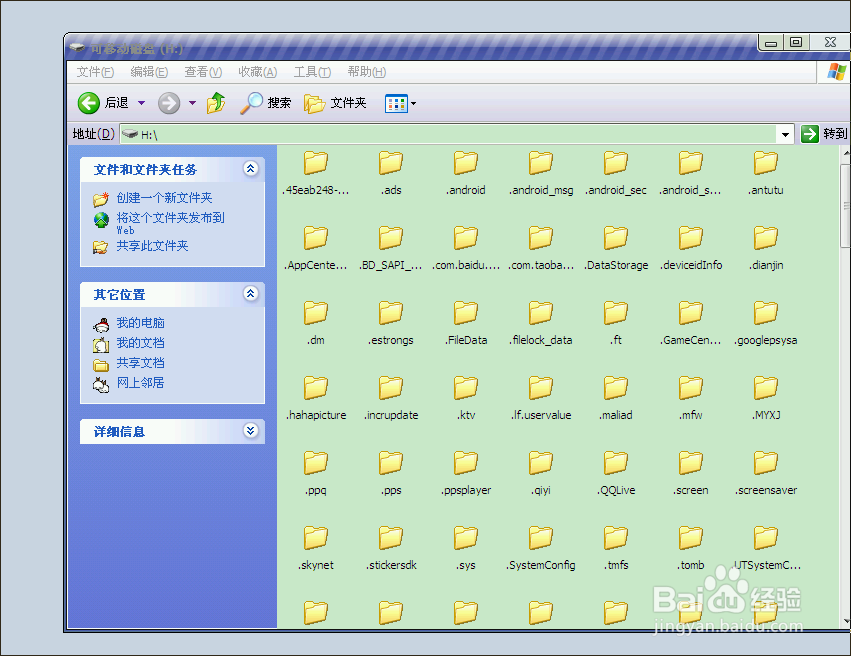This screenshot has width=851, height=656.
Task: Click 将这个文件夹发布到 Web link
Action: click(x=170, y=222)
